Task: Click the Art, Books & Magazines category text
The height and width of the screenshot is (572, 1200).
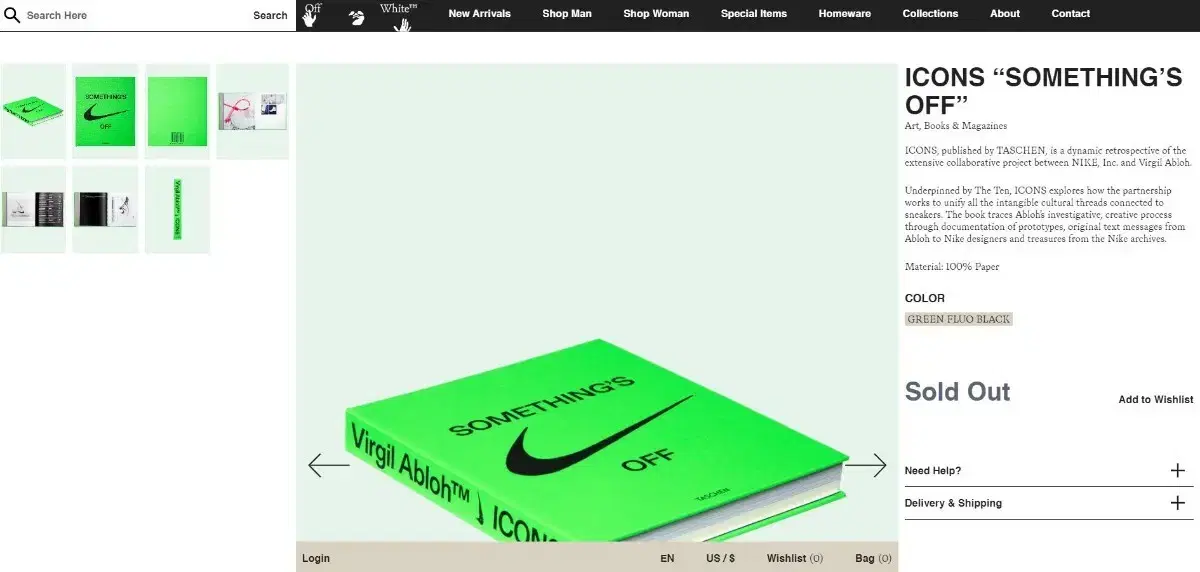Action: 956,126
